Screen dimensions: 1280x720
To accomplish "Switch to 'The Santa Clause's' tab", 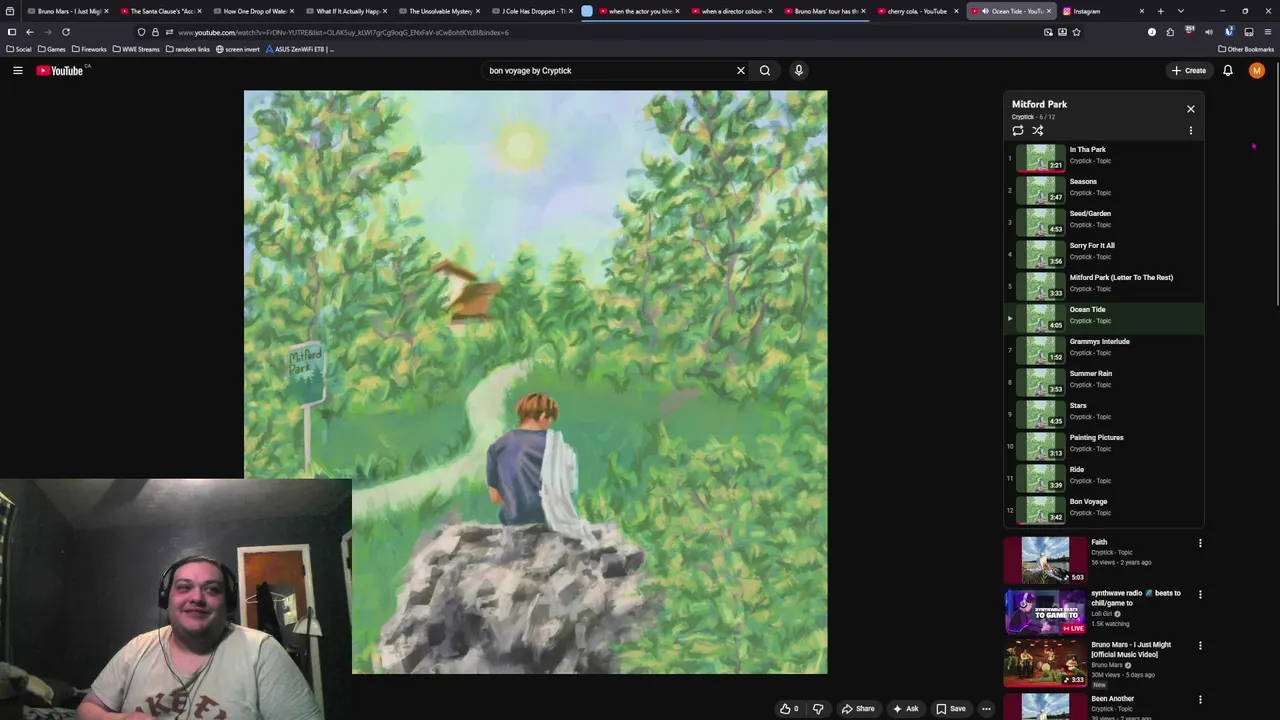I will tap(160, 11).
